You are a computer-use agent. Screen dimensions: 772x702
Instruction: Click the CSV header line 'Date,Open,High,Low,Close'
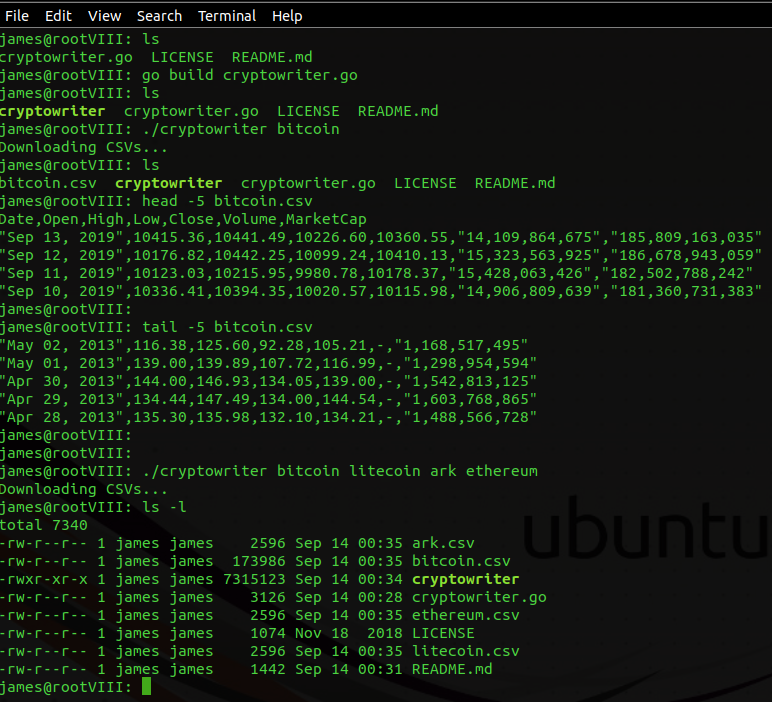[183, 219]
